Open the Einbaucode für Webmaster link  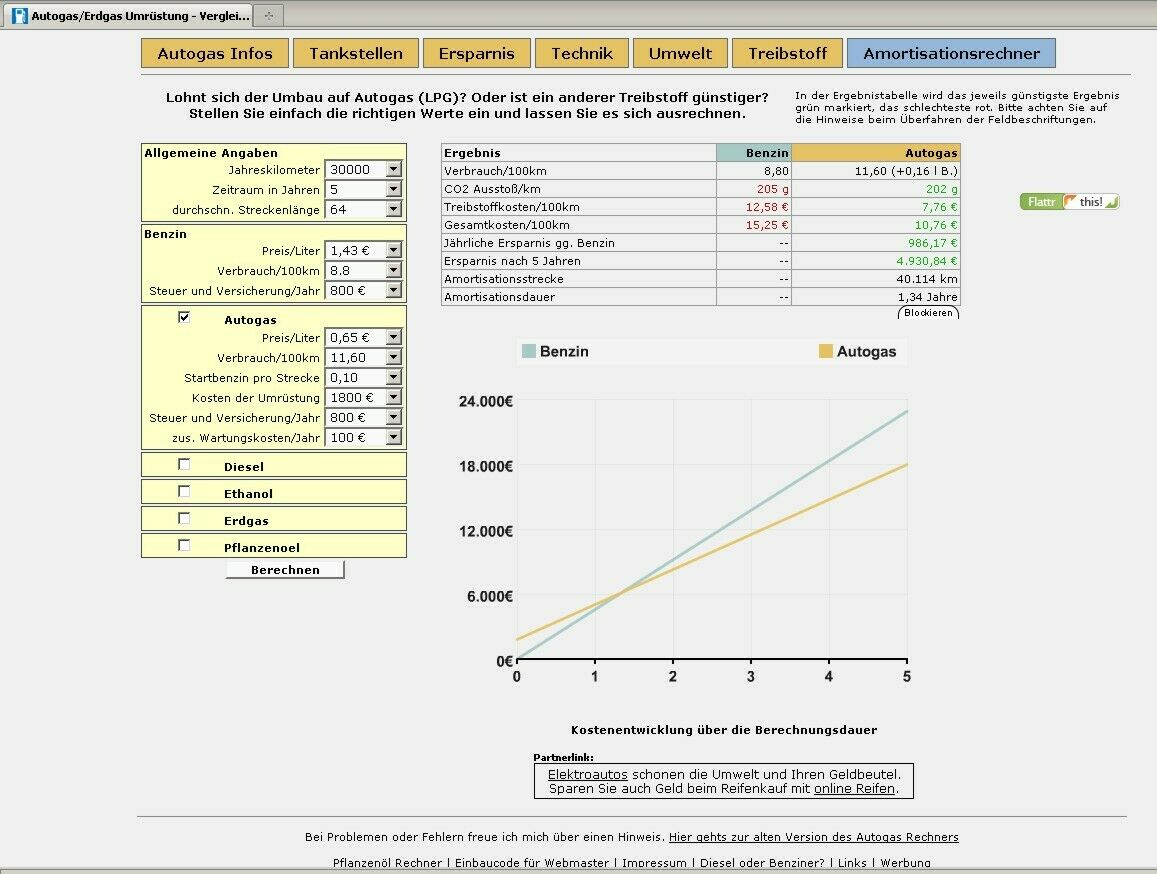click(532, 863)
